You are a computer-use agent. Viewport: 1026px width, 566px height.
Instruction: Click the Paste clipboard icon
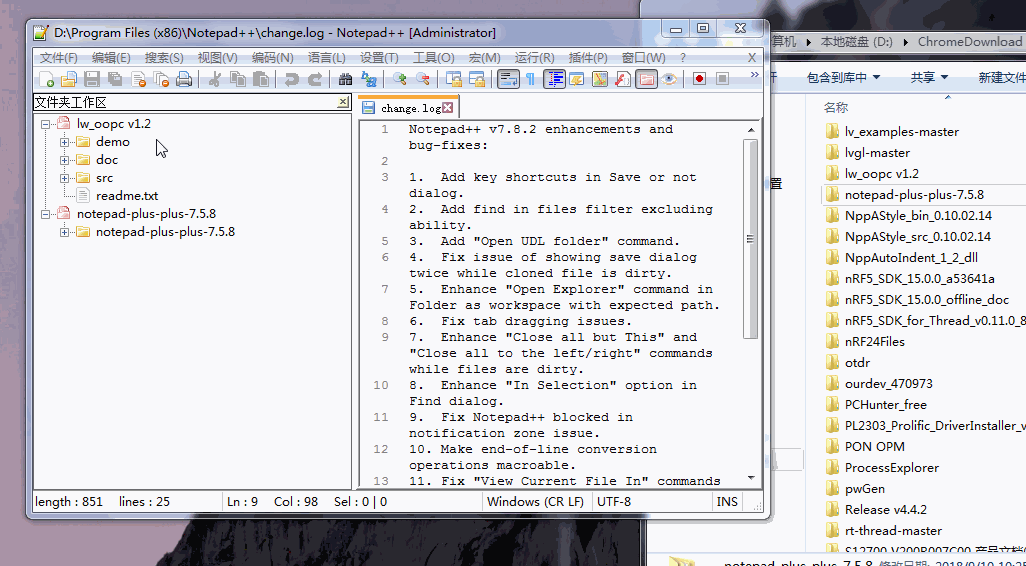260,79
